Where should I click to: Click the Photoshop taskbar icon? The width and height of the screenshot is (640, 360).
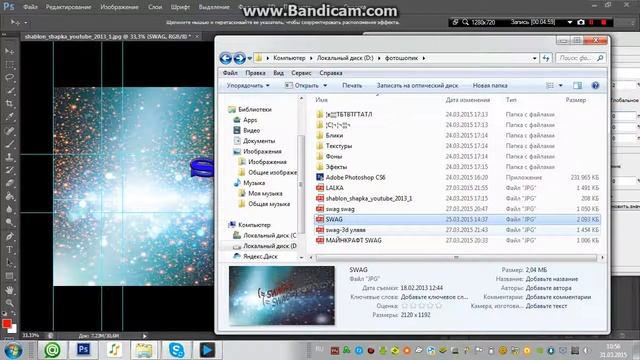[84, 350]
